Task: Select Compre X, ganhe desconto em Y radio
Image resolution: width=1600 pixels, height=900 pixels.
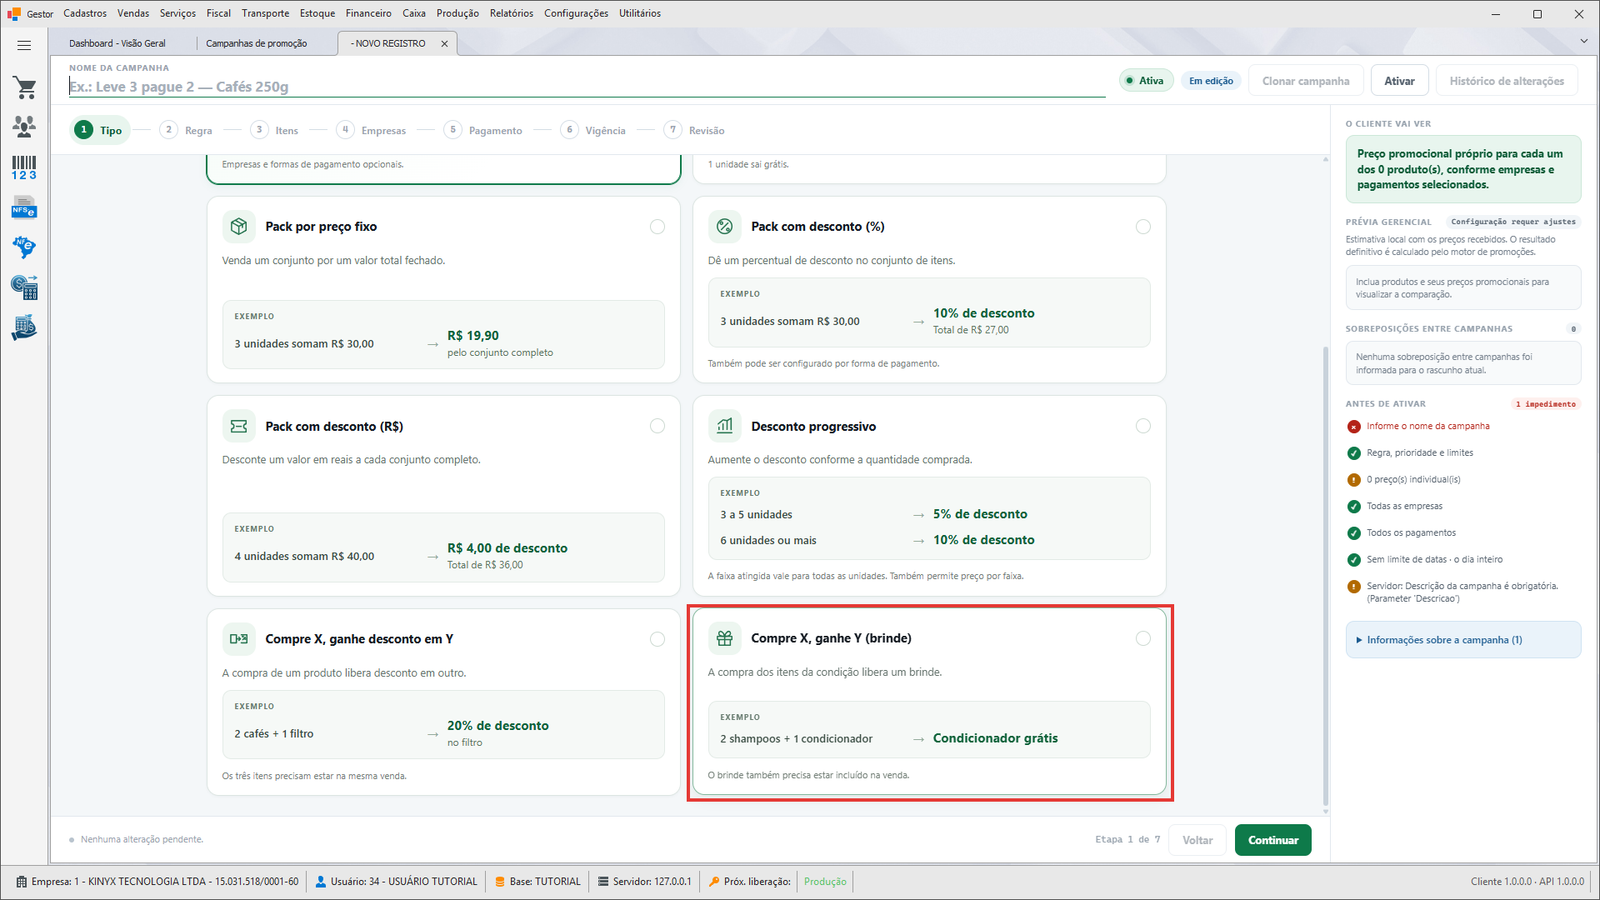Action: click(657, 639)
